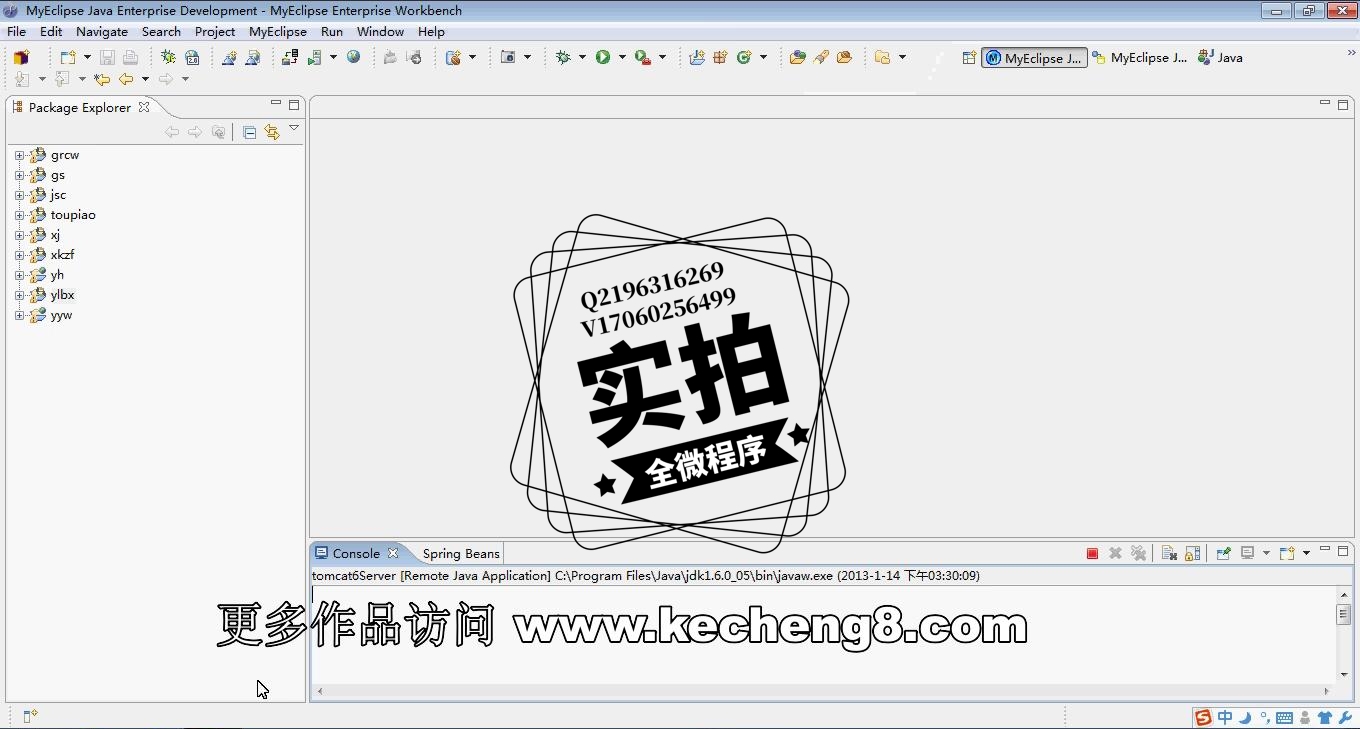Screen dimensions: 1360x729
Task: Click the console vertical scrollbar thumb
Action: pyautogui.click(x=1343, y=613)
